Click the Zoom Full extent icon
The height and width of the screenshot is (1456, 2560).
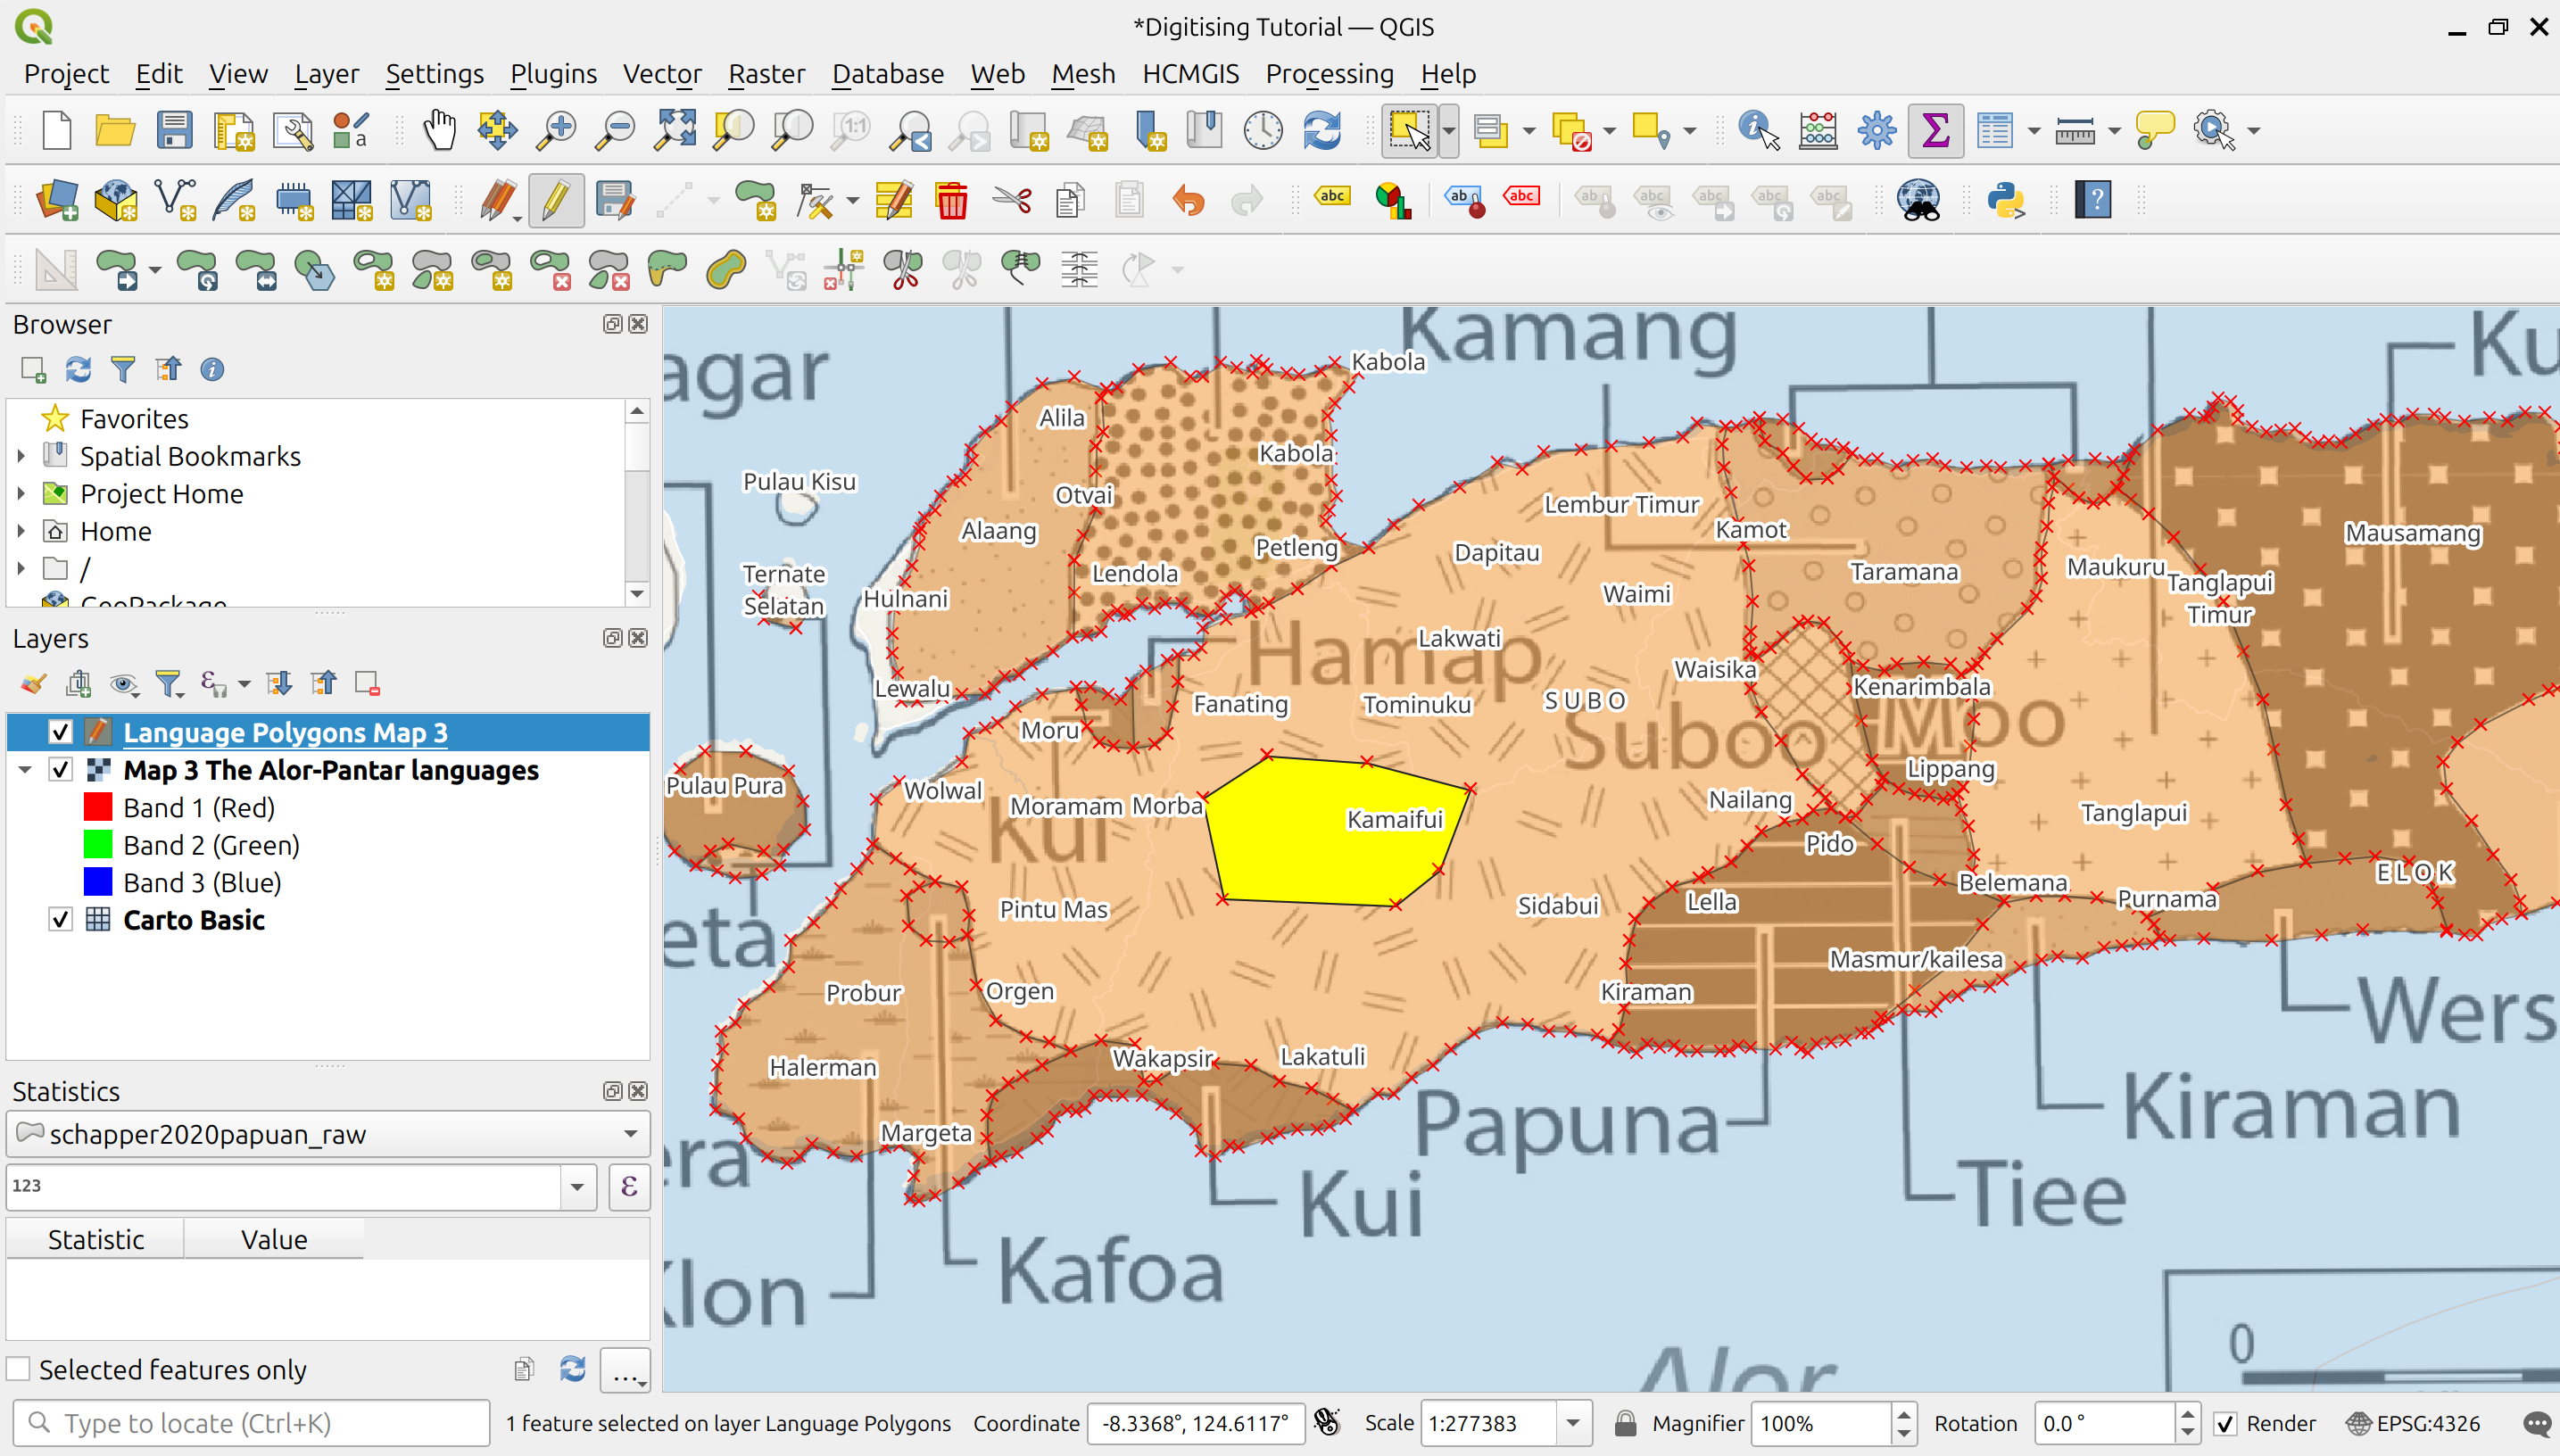675,131
